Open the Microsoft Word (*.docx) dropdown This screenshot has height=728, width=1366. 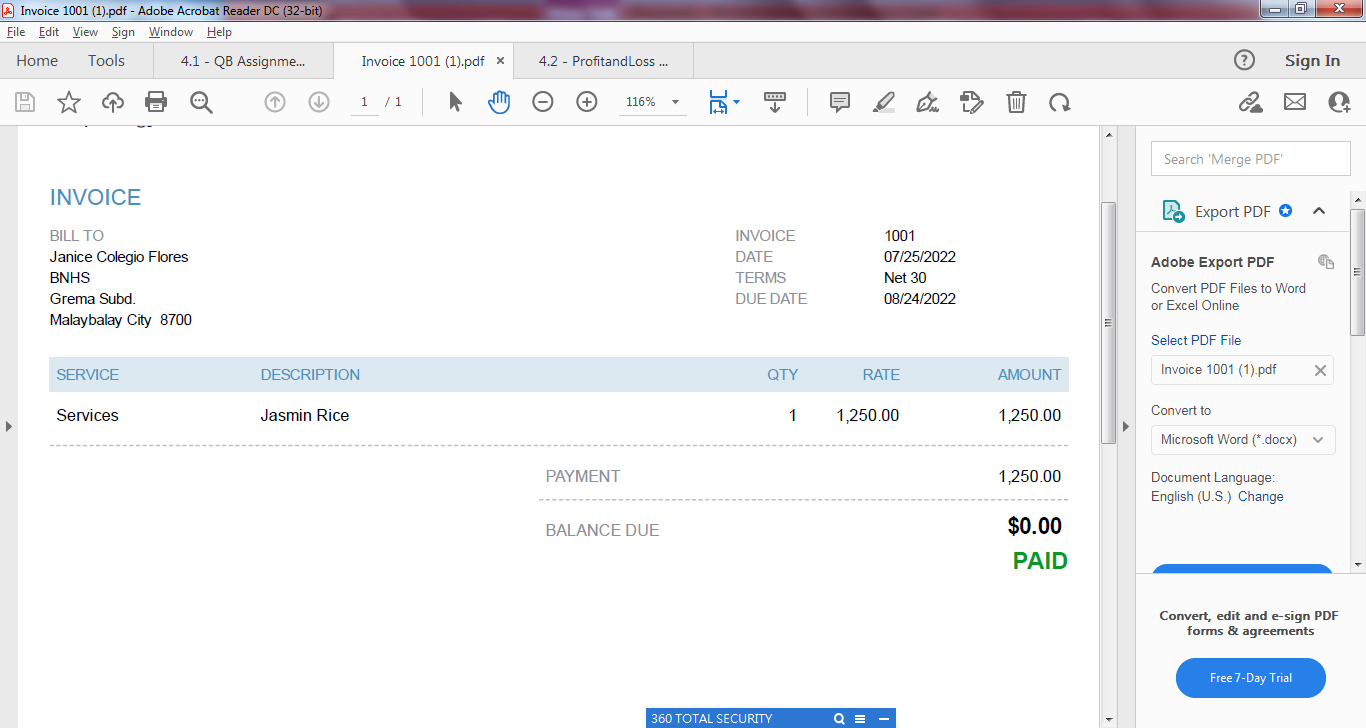pyautogui.click(x=1243, y=439)
